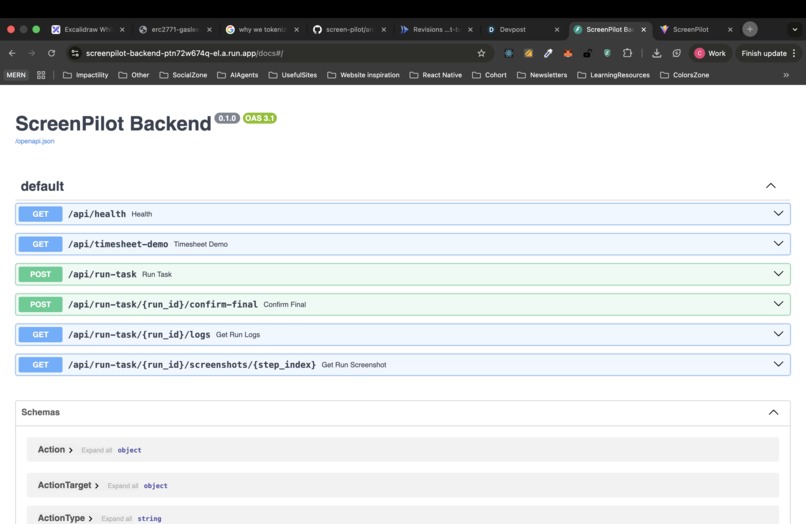Image resolution: width=806 pixels, height=524 pixels.
Task: Collapse the default section chevron
Action: [771, 186]
